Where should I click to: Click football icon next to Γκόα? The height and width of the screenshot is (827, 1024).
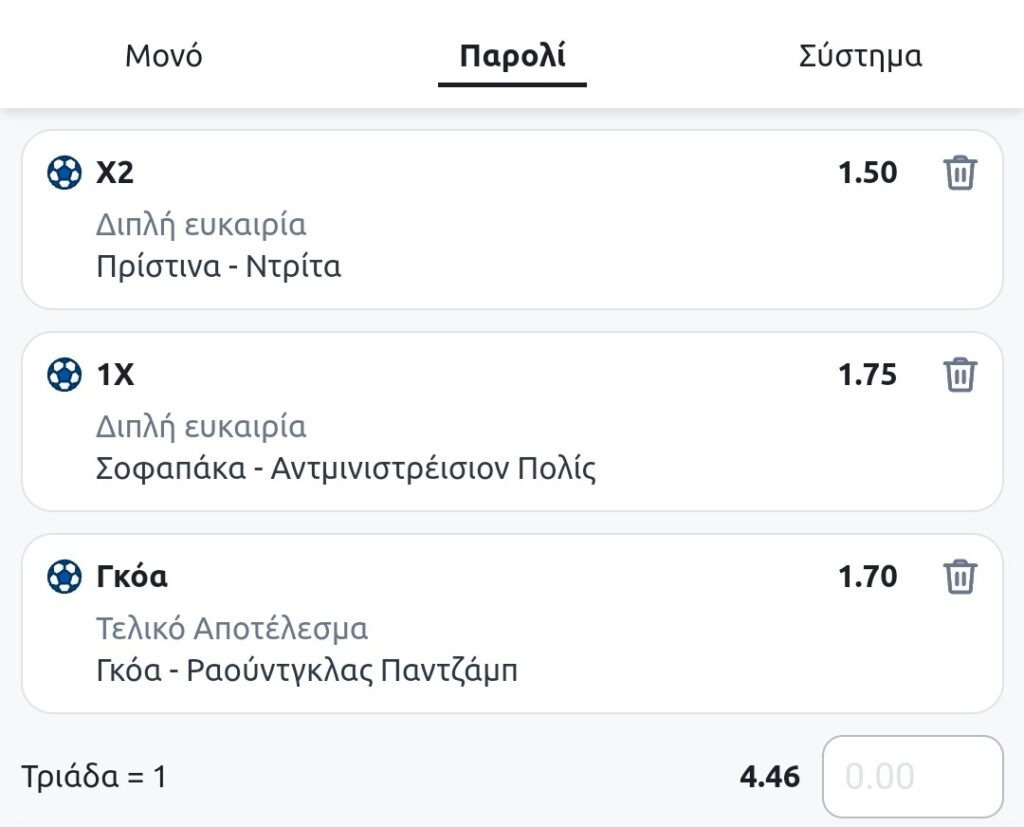coord(64,577)
